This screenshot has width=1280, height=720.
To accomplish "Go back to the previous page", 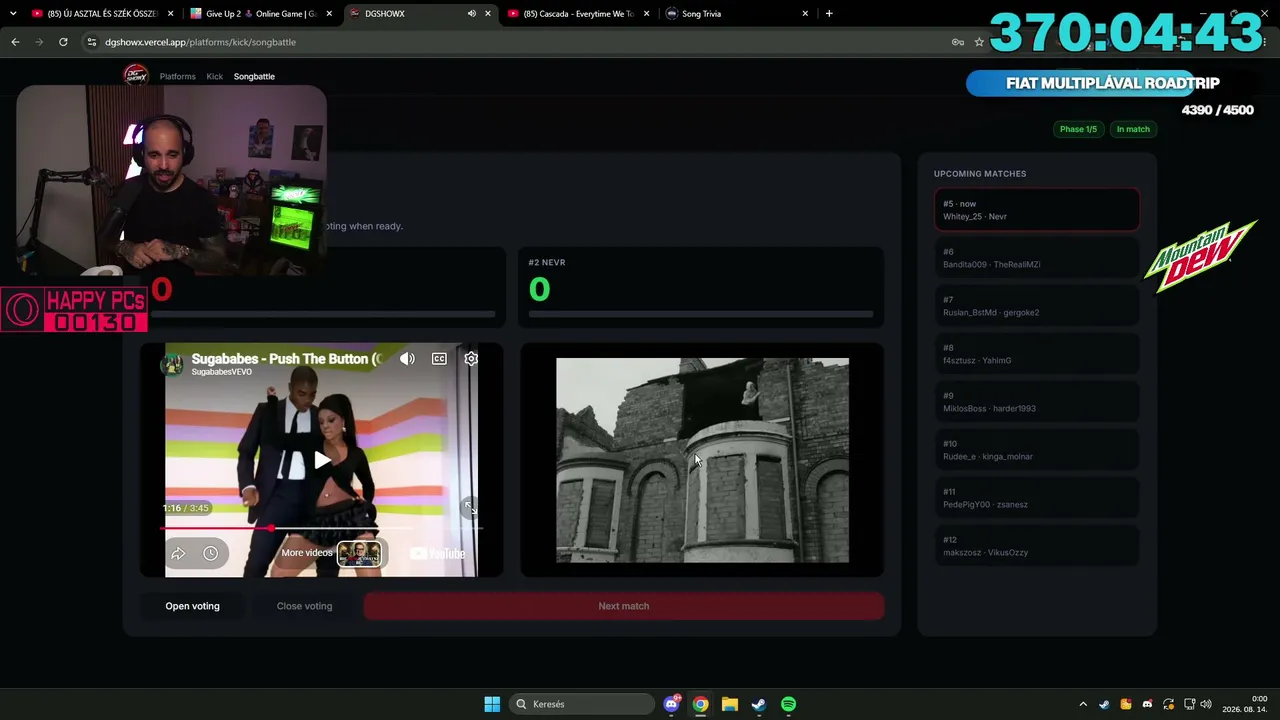I will coord(15,42).
